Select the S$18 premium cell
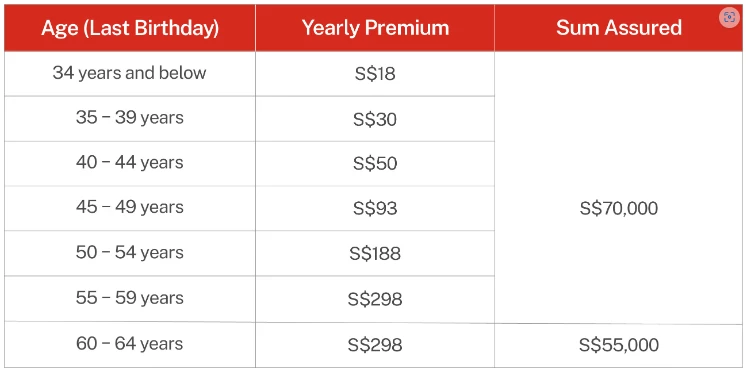Screen dimensions: 746x372 [375, 74]
